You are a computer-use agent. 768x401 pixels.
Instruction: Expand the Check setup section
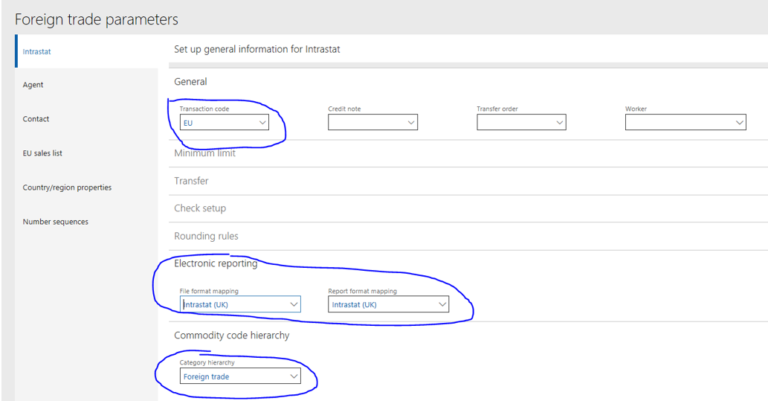point(200,208)
